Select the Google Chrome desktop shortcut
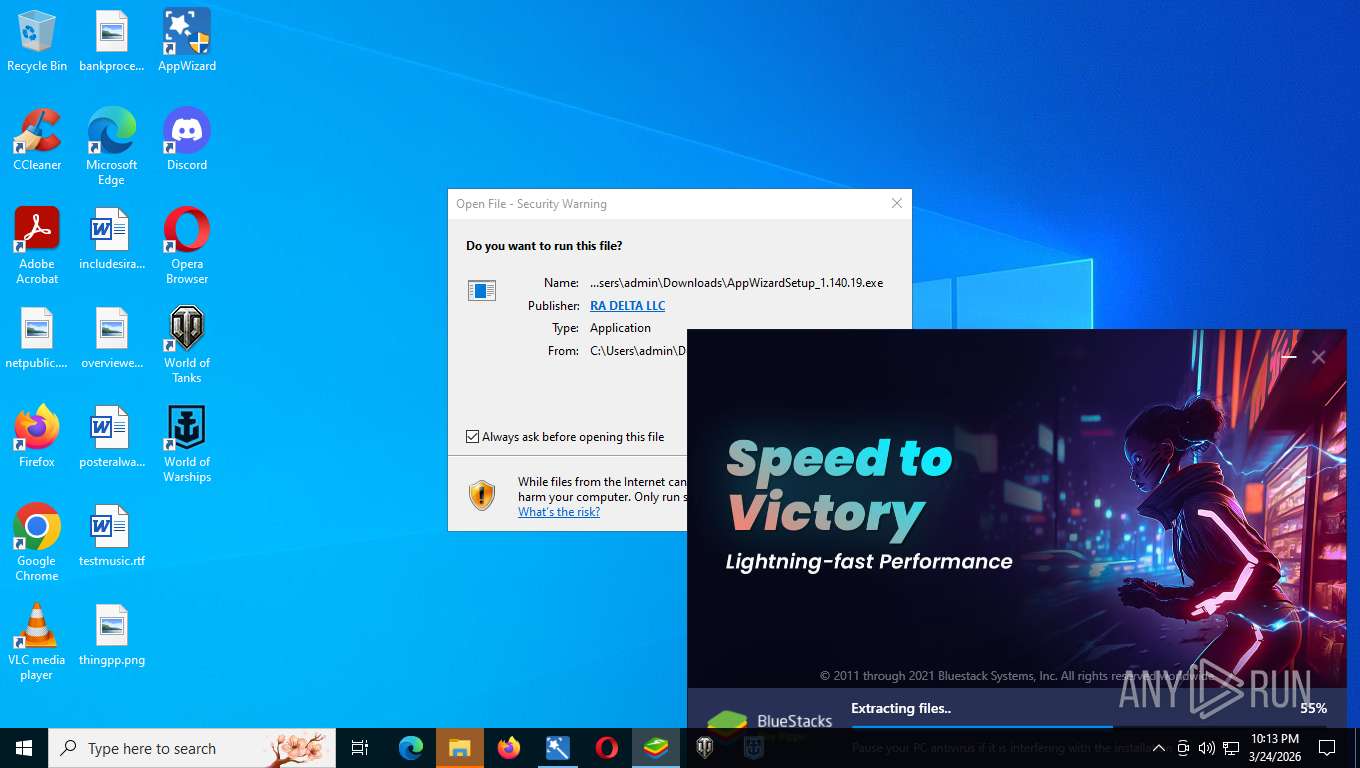This screenshot has height=768, width=1360. (x=37, y=543)
